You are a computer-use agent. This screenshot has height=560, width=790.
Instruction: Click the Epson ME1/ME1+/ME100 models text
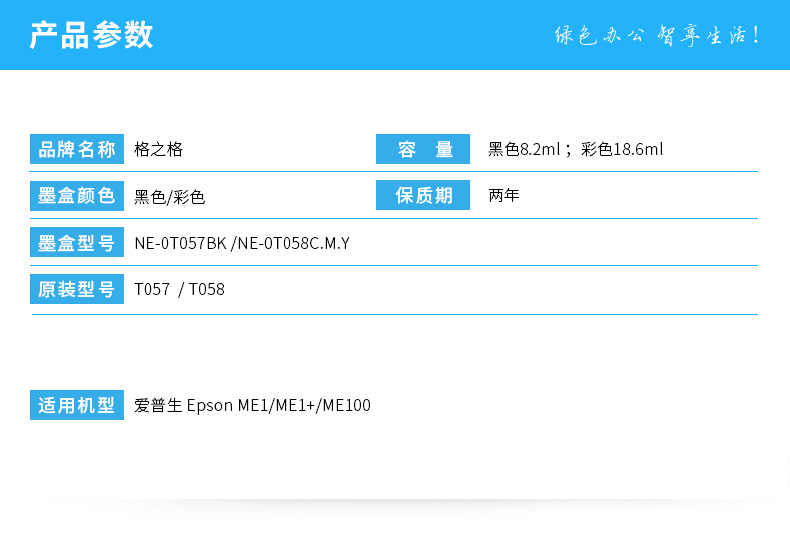pyautogui.click(x=279, y=406)
